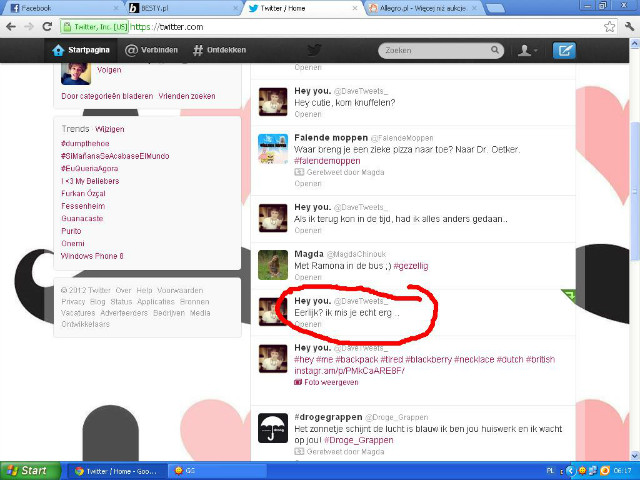This screenshot has height=480, width=640.
Task: Click the browser back arrow
Action: pos(11,27)
